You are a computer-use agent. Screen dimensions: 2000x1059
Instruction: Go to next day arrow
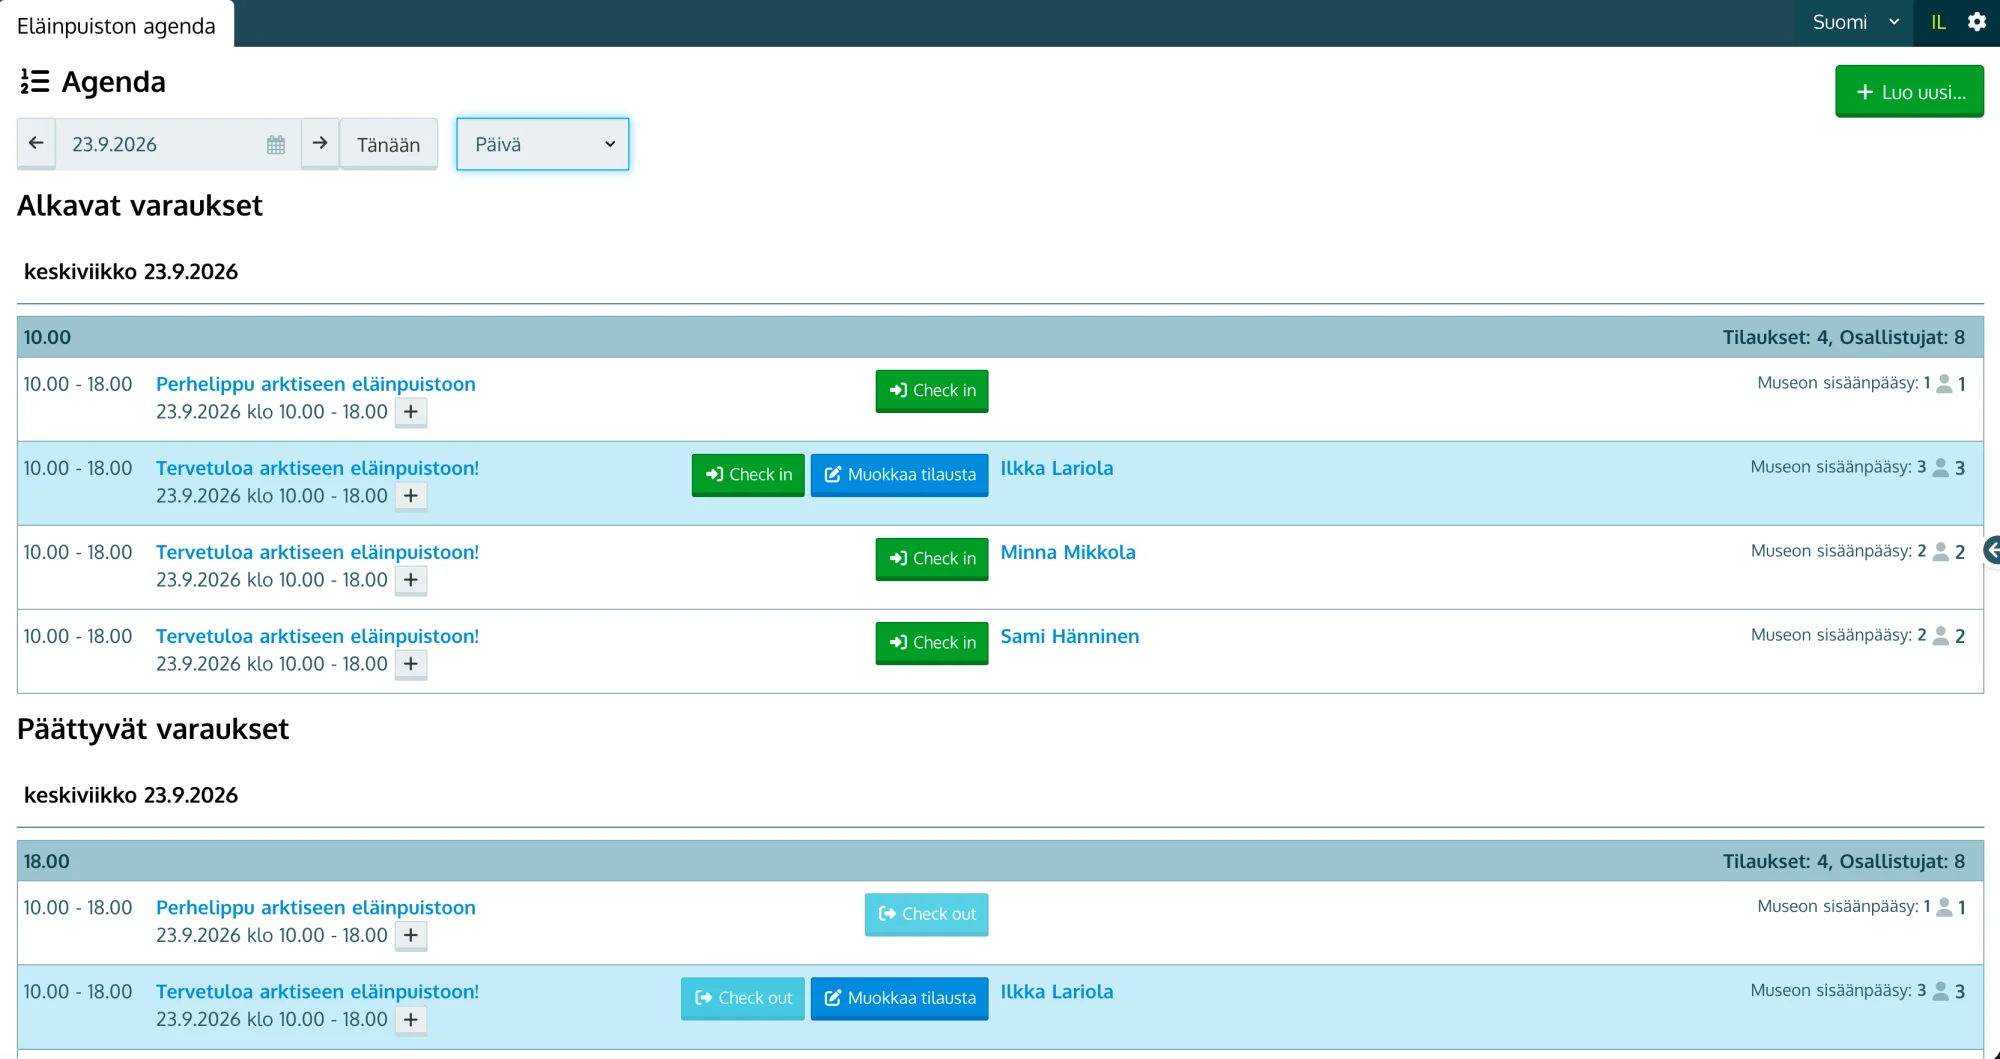[x=320, y=144]
